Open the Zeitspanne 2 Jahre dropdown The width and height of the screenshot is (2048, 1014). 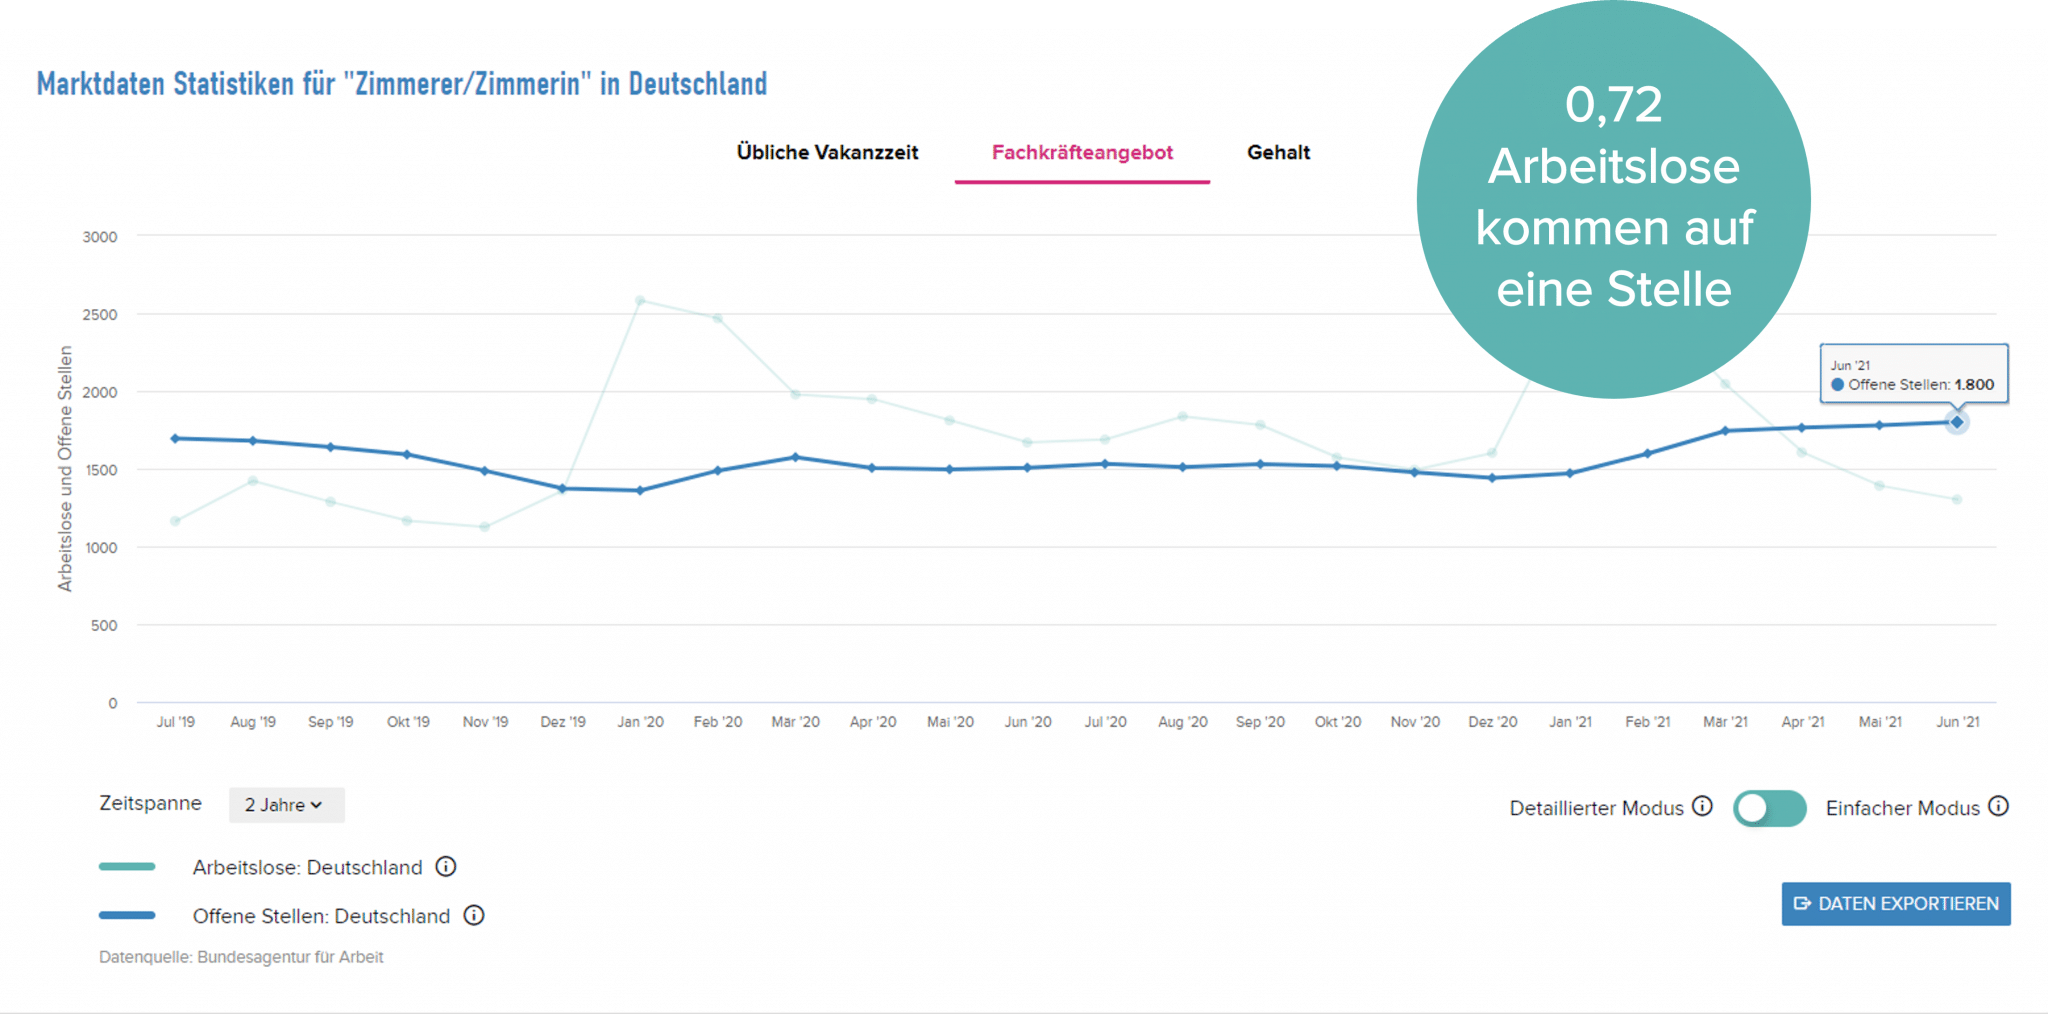tap(286, 804)
